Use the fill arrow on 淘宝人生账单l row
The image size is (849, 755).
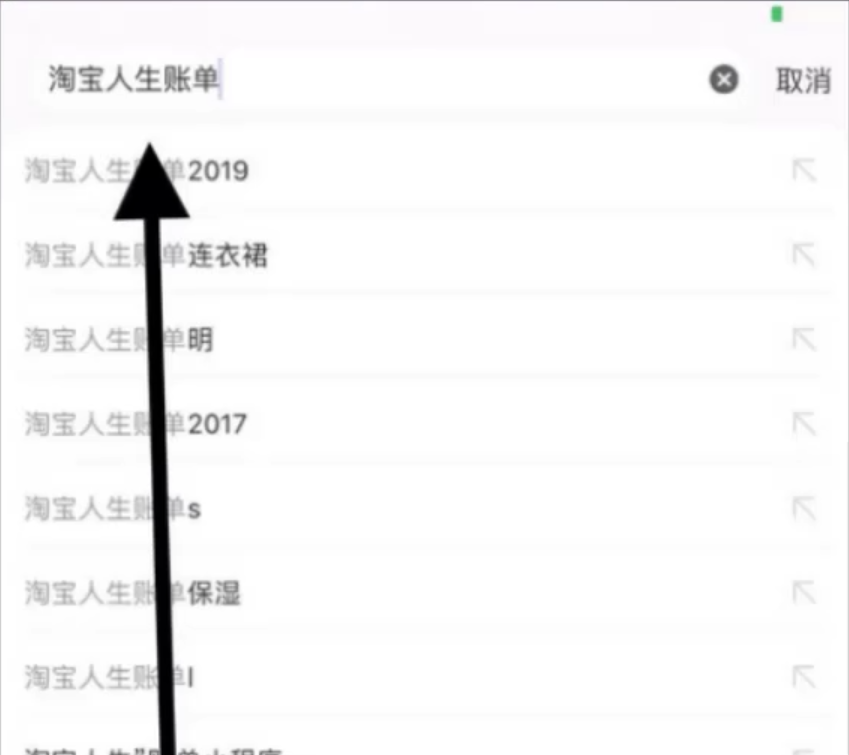804,677
